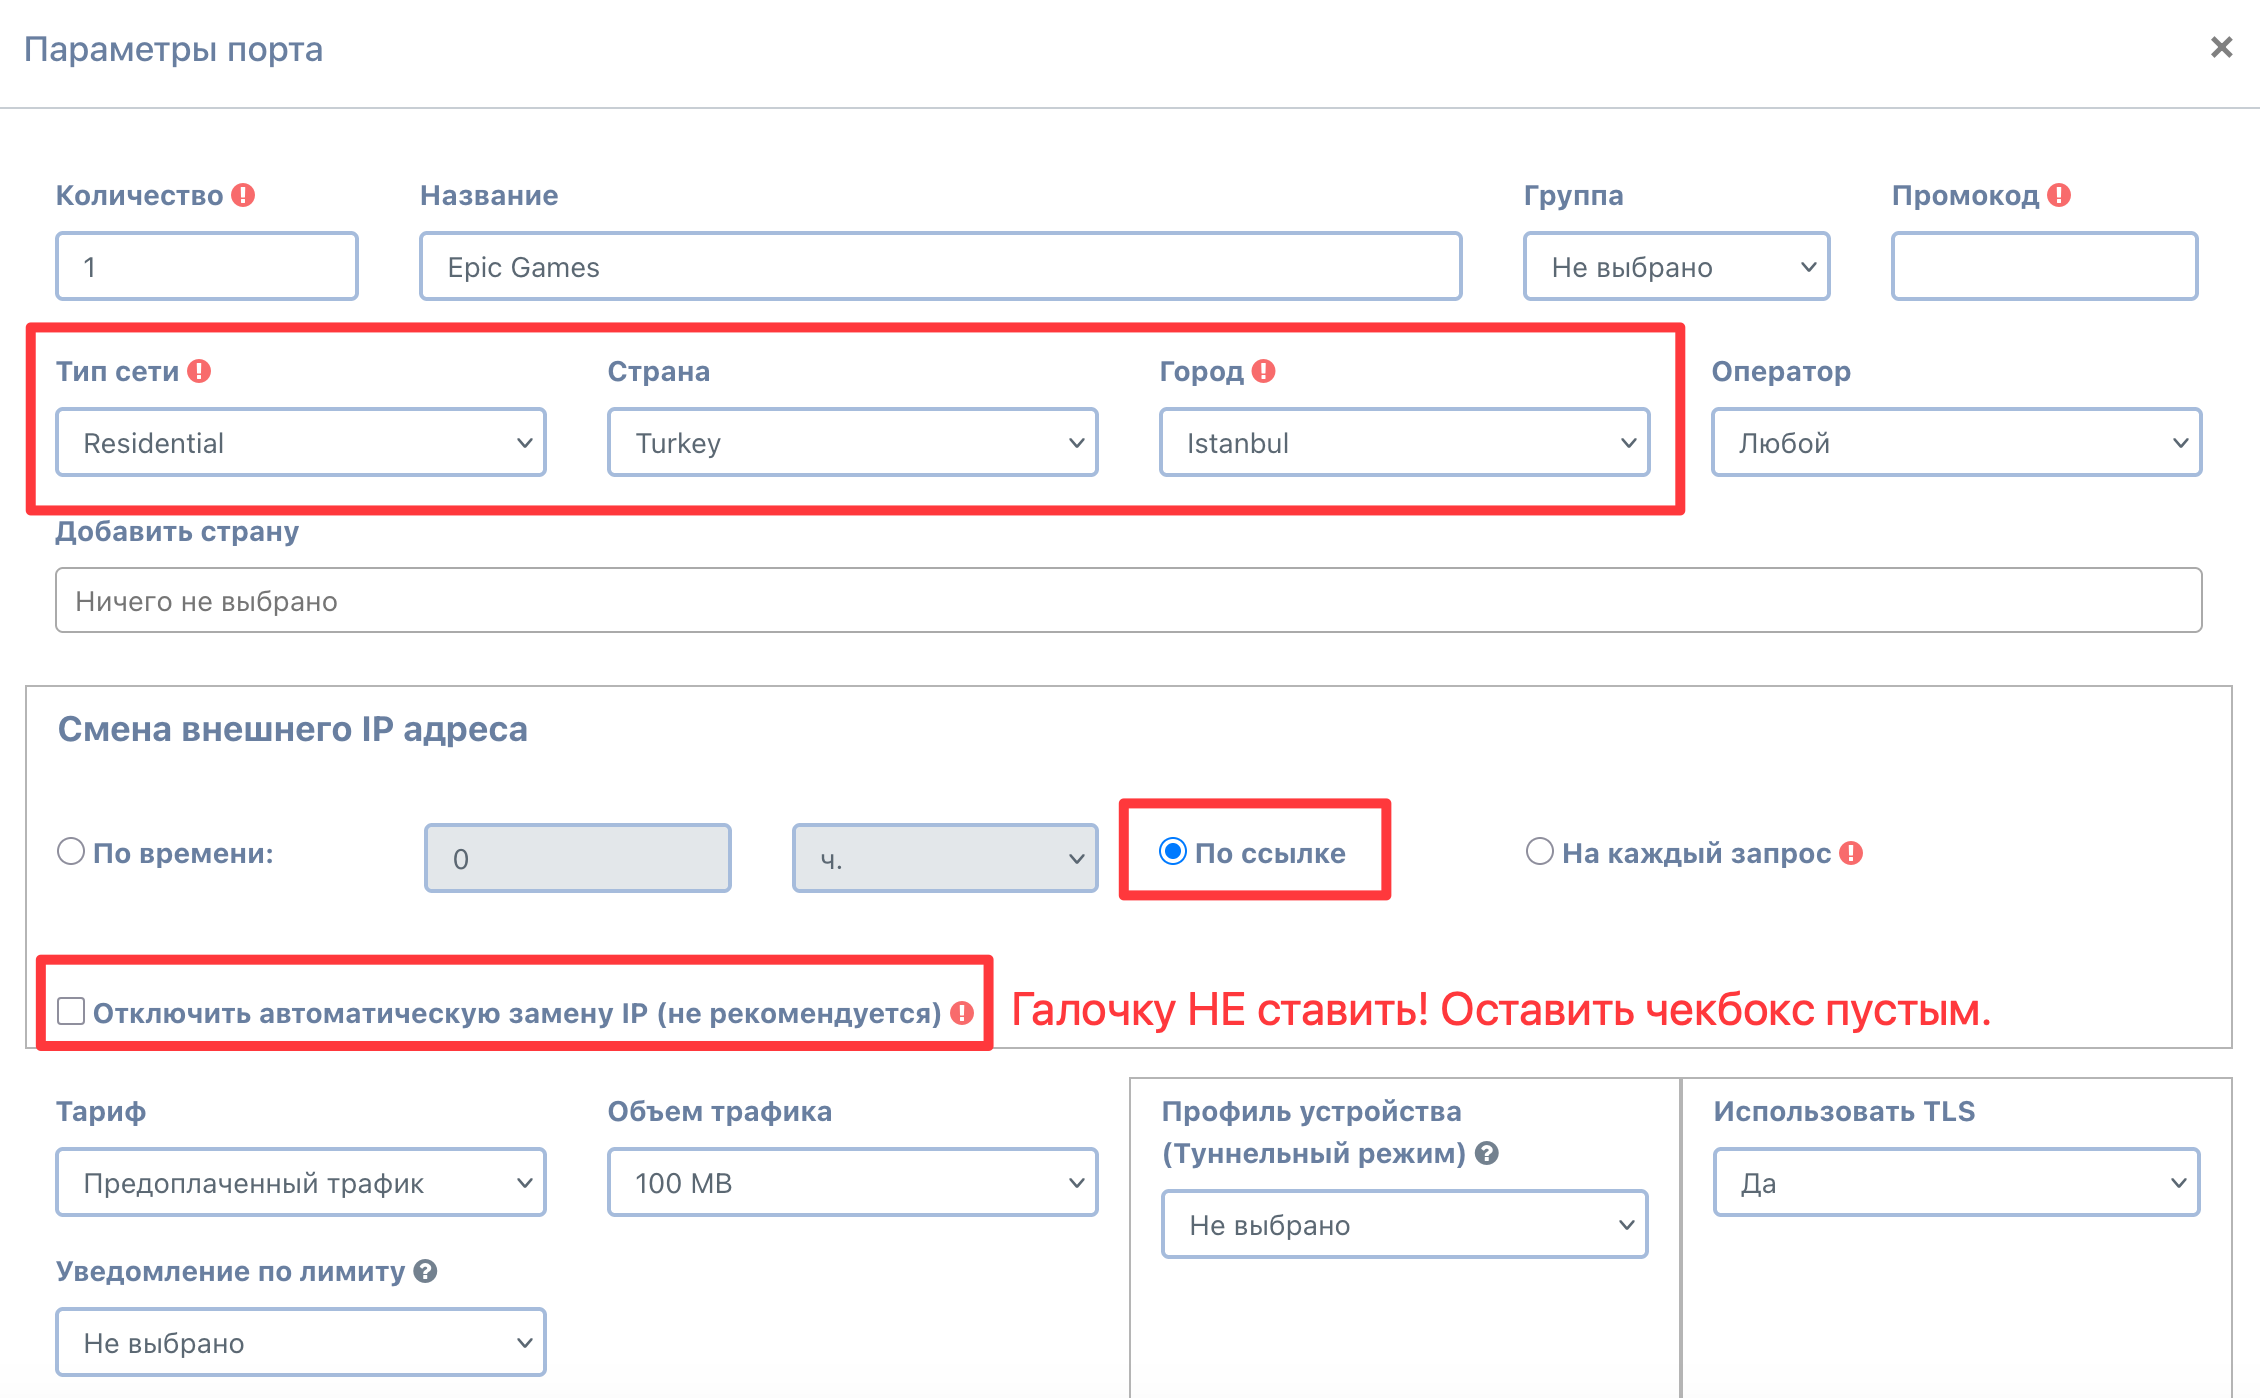2260x1398 pixels.
Task: Click the Промокод input field
Action: [x=2045, y=266]
